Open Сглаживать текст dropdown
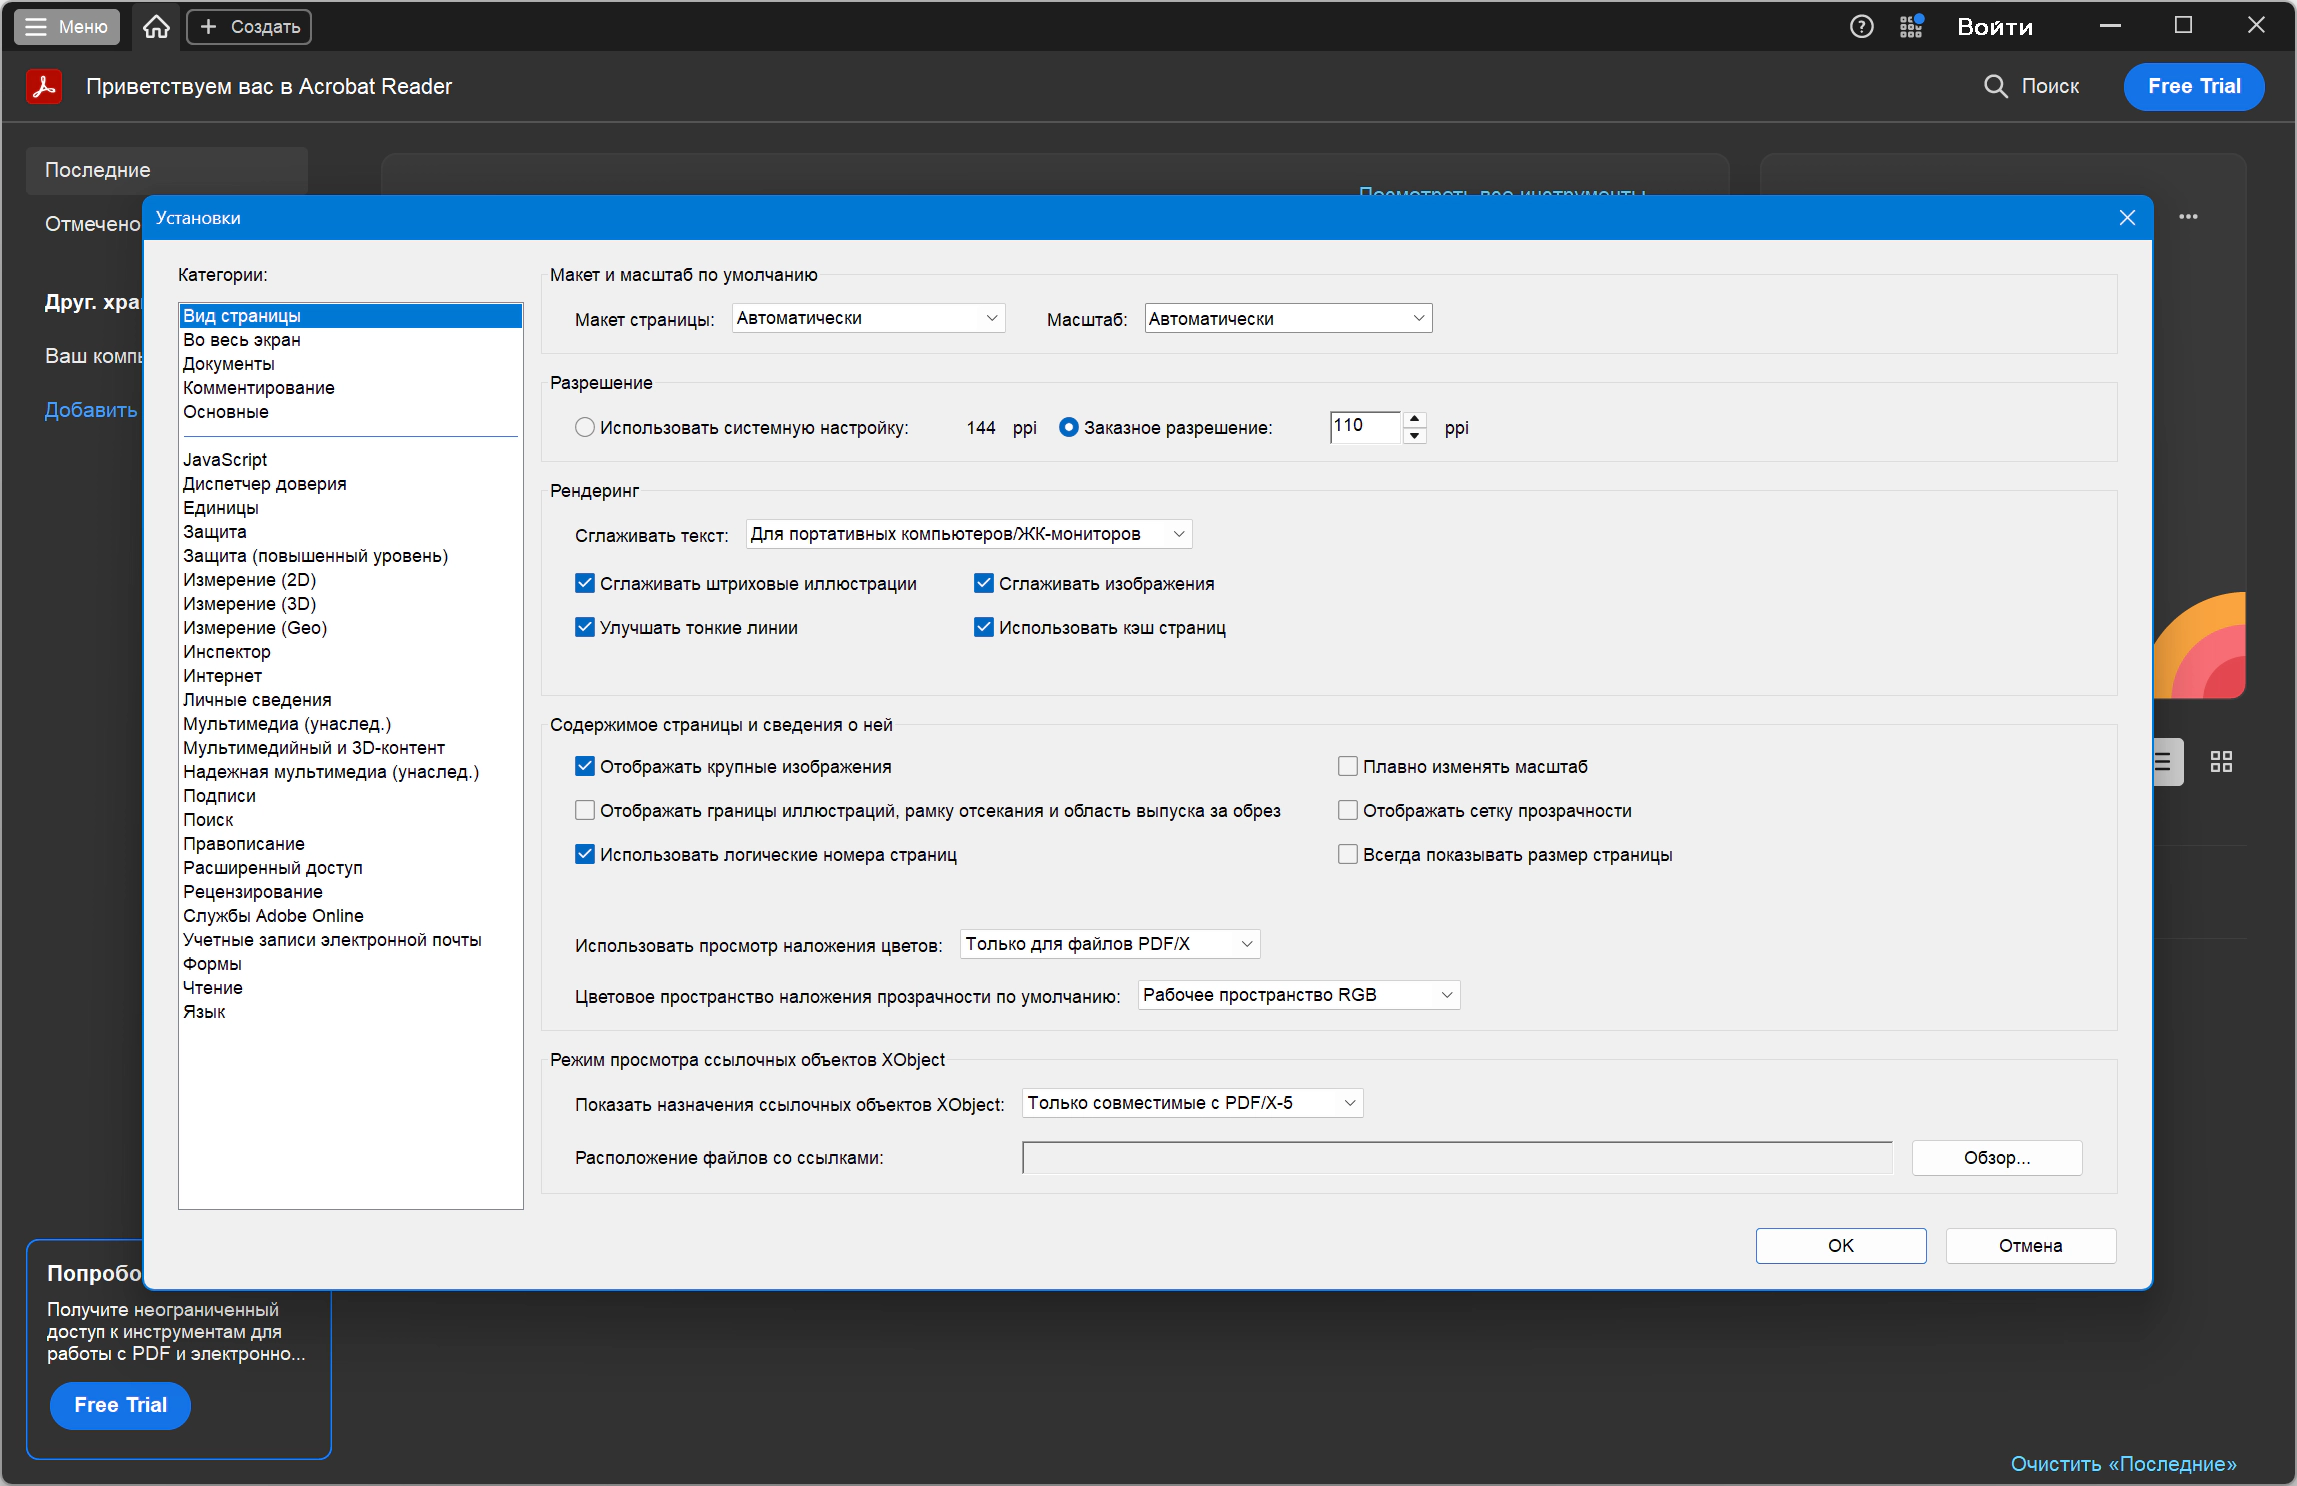This screenshot has height=1486, width=2297. tap(969, 534)
